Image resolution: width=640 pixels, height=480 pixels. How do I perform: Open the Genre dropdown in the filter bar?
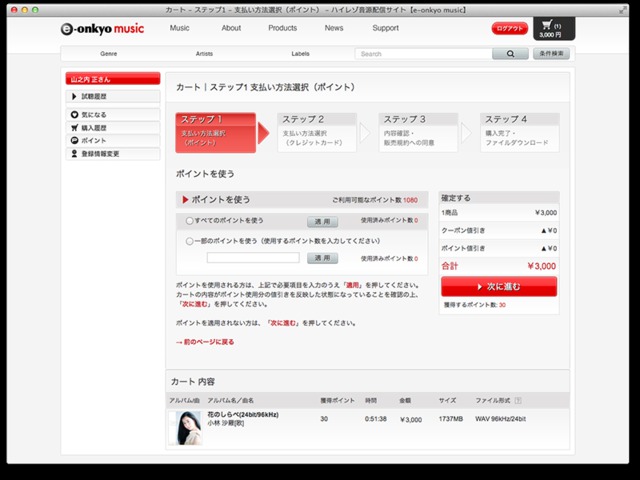click(107, 54)
